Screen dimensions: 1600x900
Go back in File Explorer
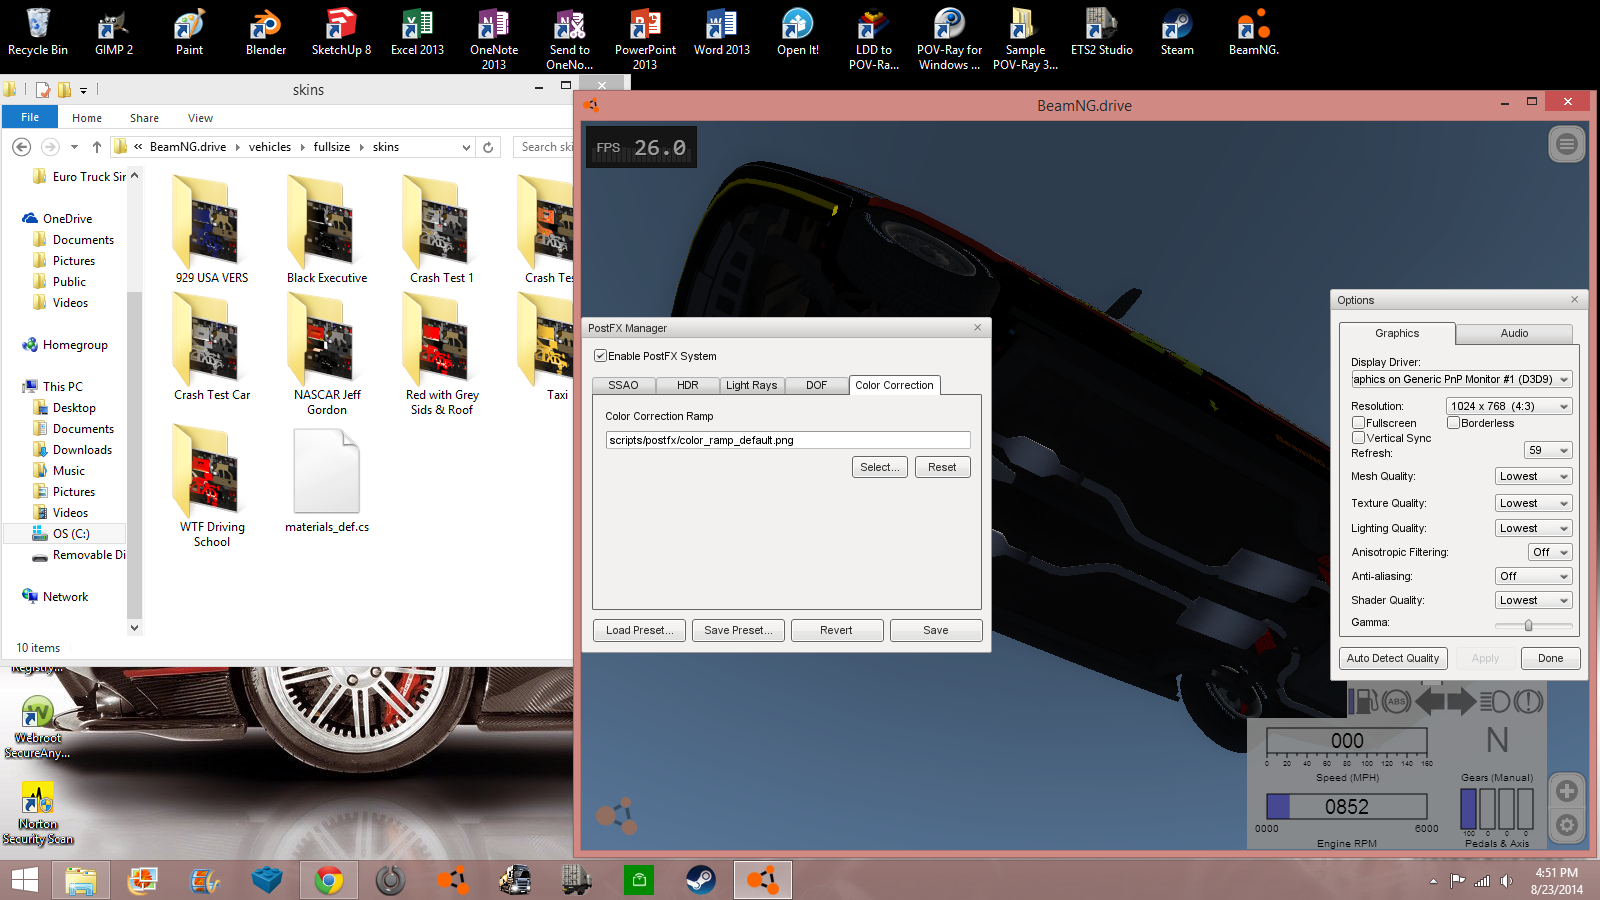point(22,147)
